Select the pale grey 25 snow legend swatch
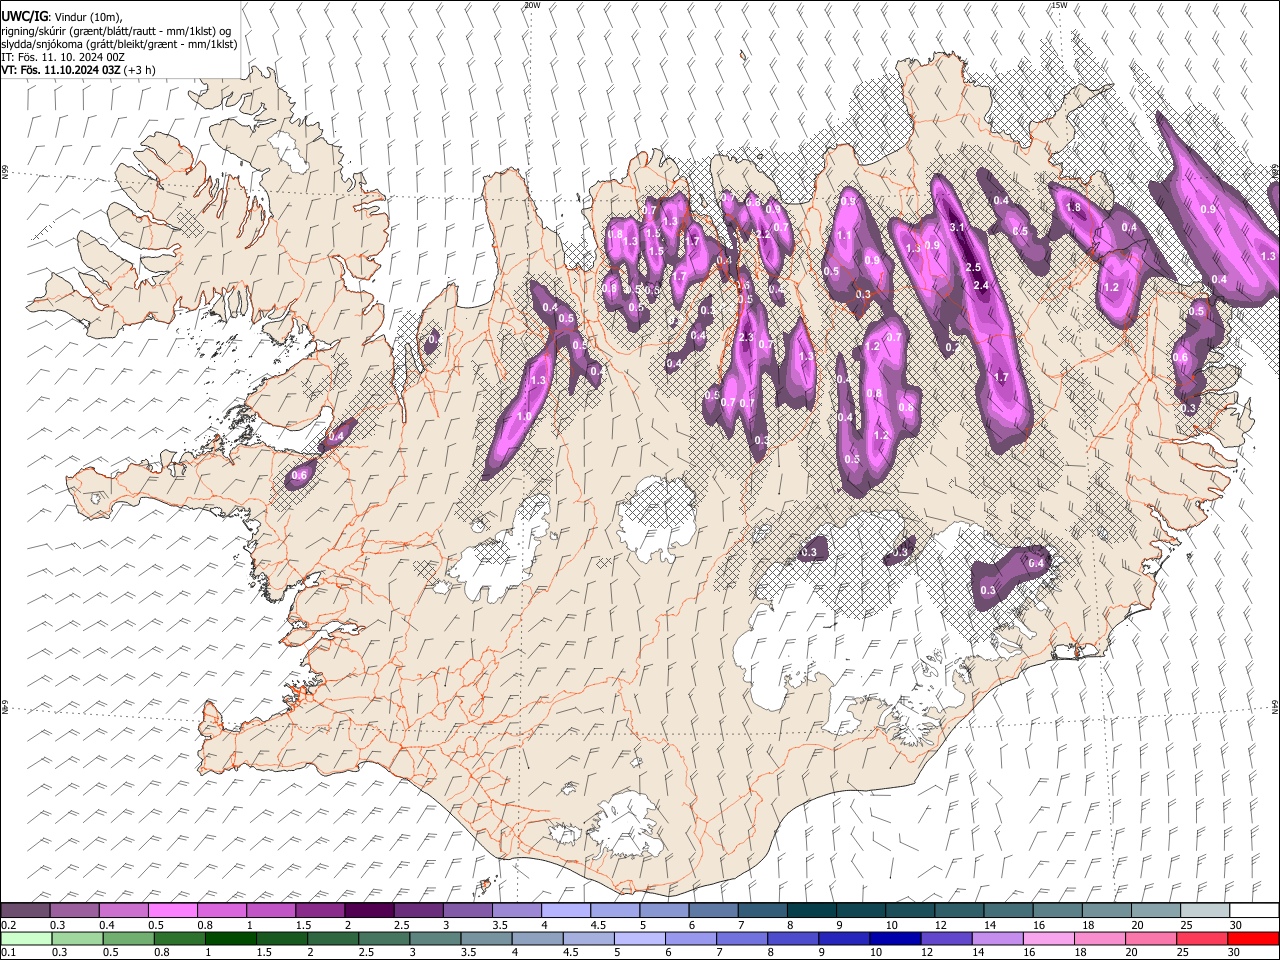This screenshot has width=1280, height=960. [1205, 910]
